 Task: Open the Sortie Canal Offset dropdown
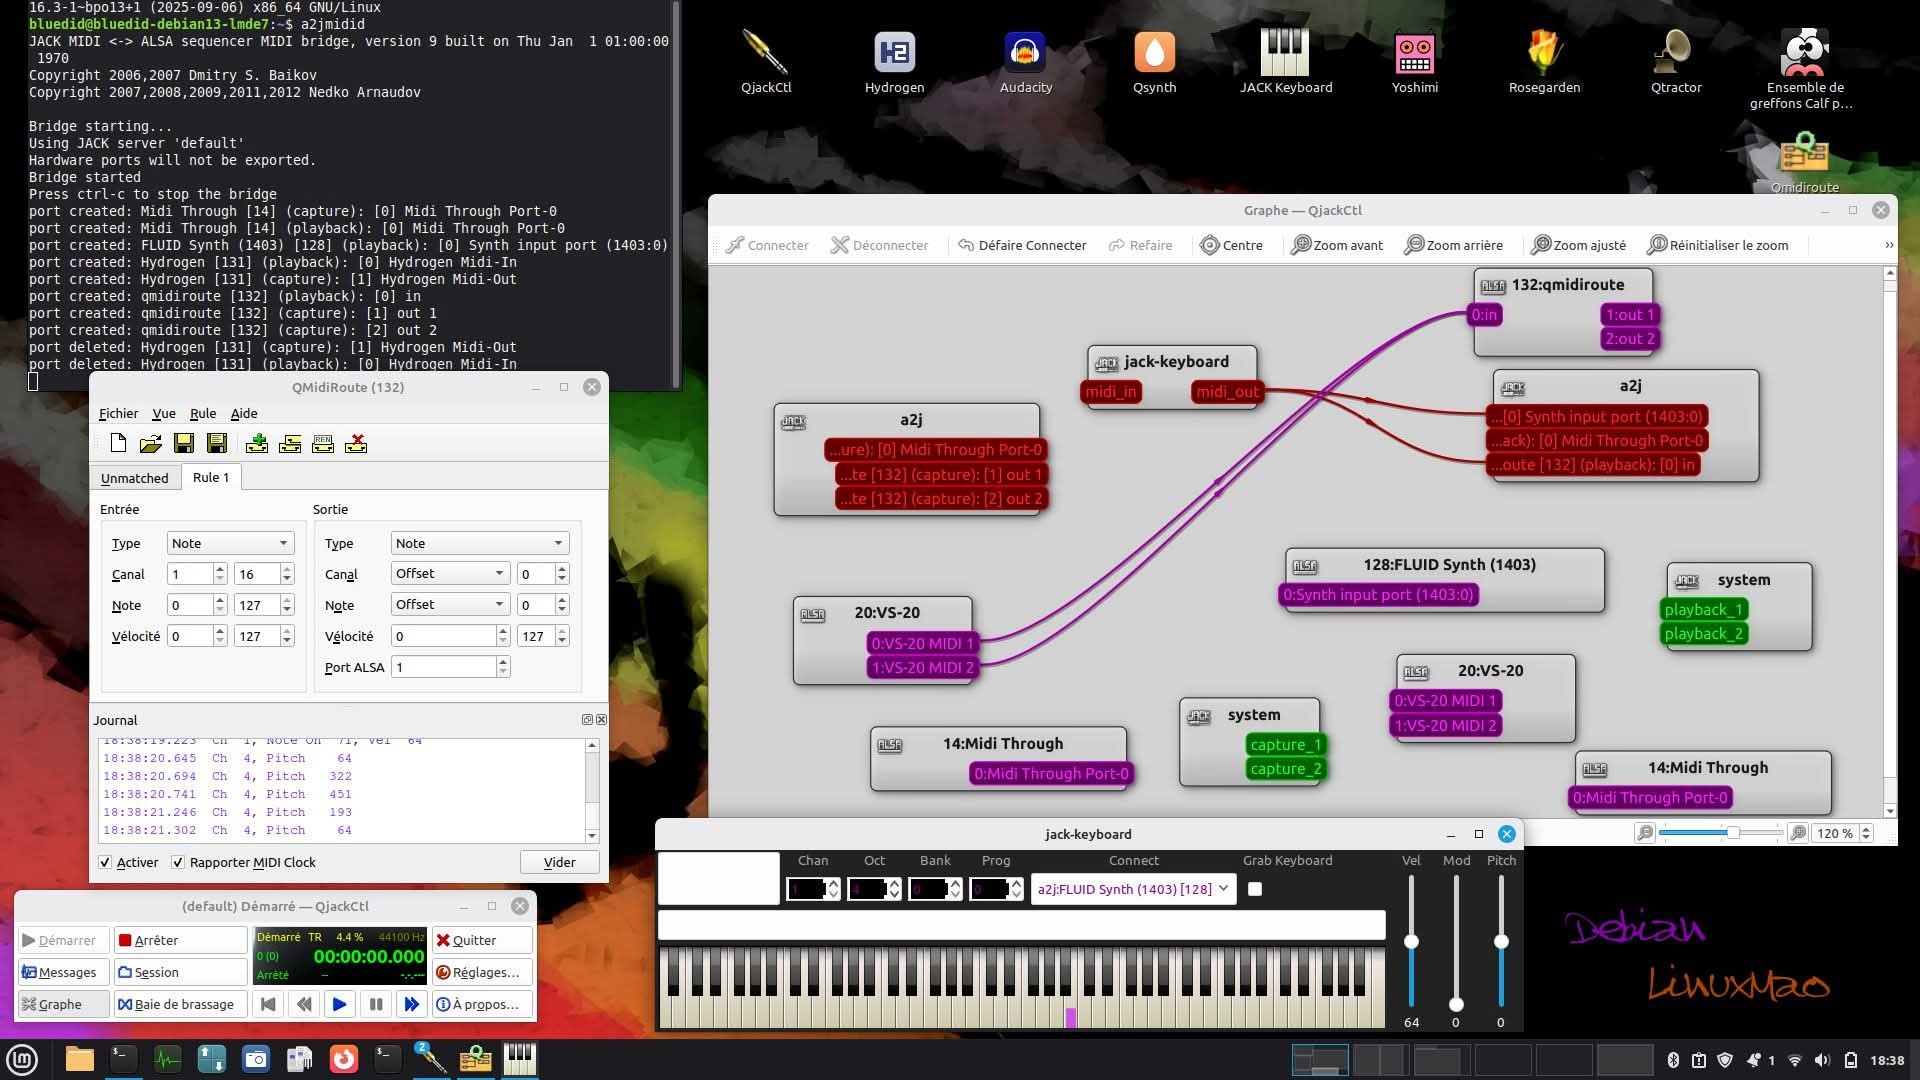point(450,573)
